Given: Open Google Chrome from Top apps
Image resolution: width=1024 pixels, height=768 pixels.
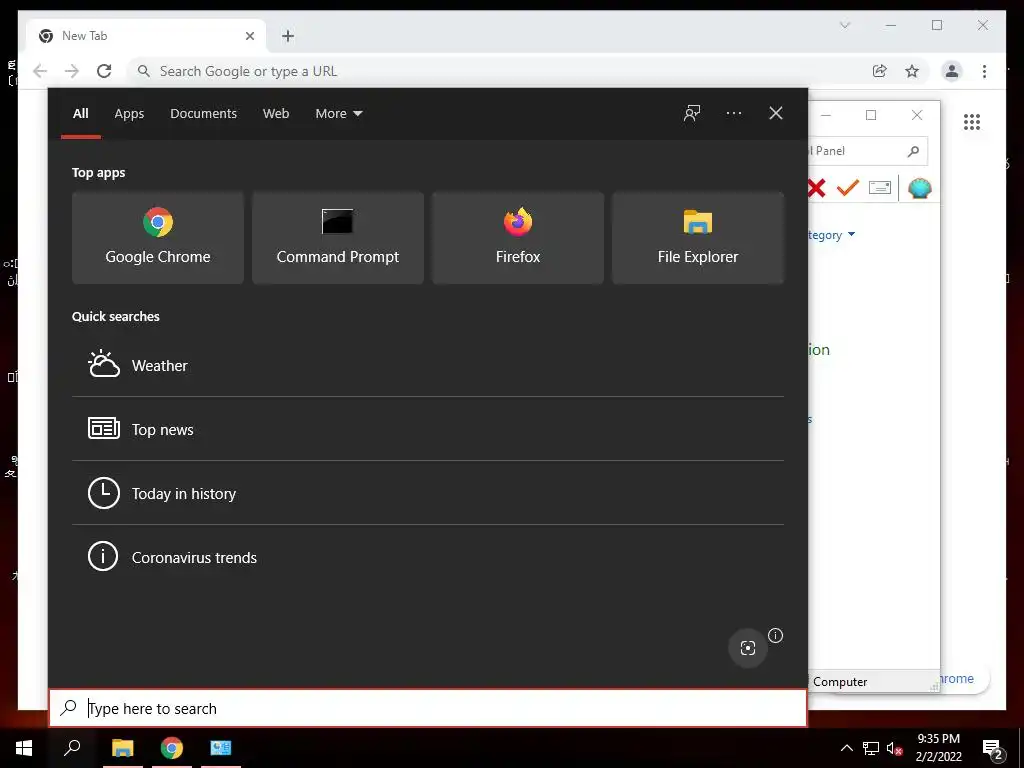Looking at the screenshot, I should pyautogui.click(x=157, y=238).
